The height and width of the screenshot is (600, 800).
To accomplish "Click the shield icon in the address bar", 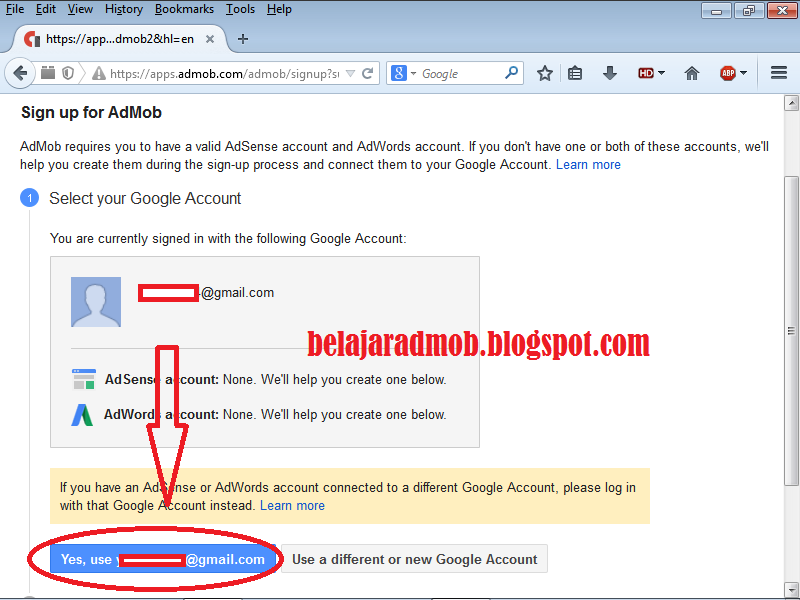I will coord(68,73).
